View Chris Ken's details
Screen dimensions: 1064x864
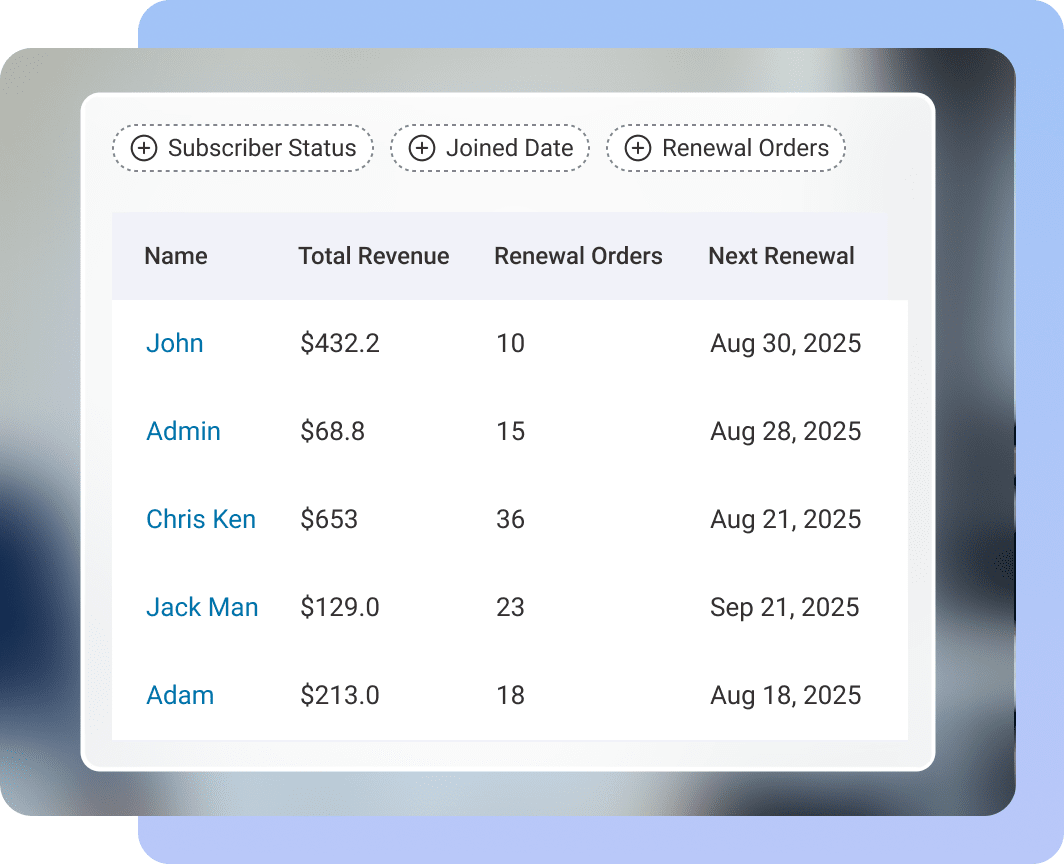point(201,519)
